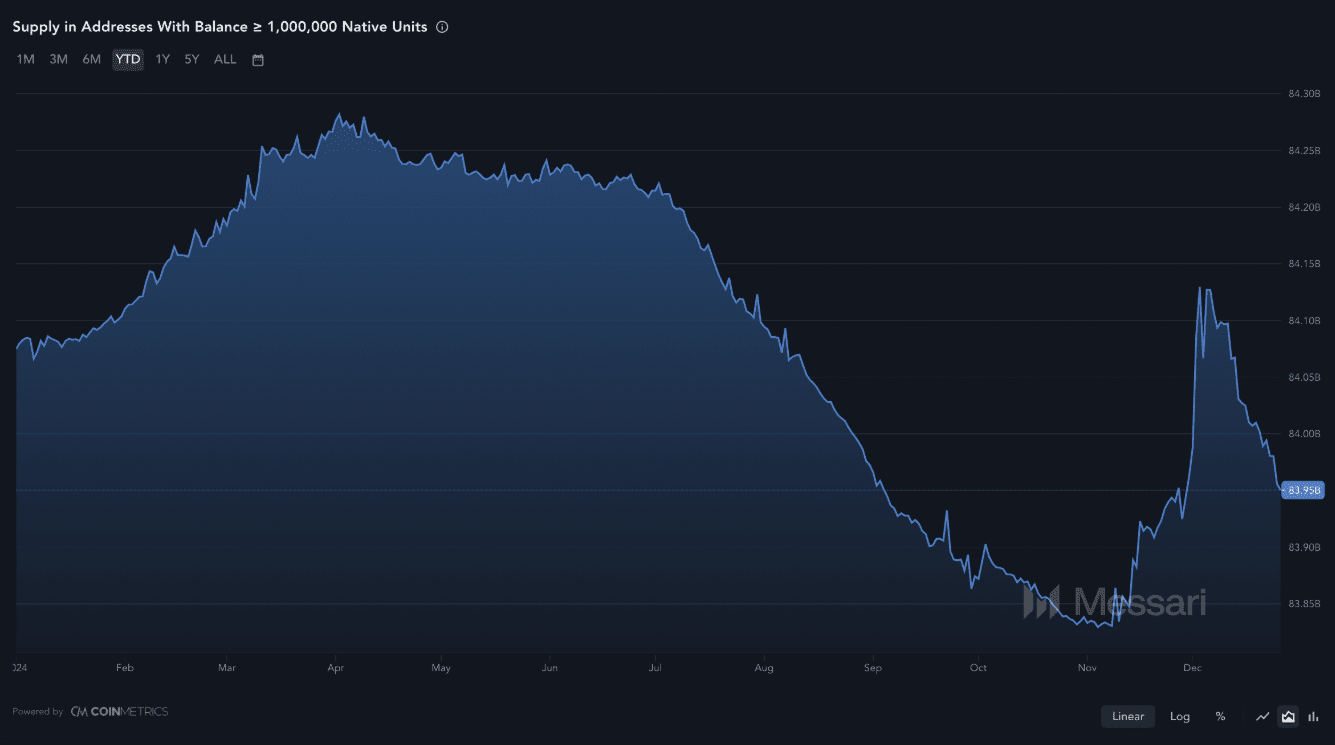Image resolution: width=1335 pixels, height=745 pixels.
Task: Toggle Log scale mode
Action: [1180, 716]
